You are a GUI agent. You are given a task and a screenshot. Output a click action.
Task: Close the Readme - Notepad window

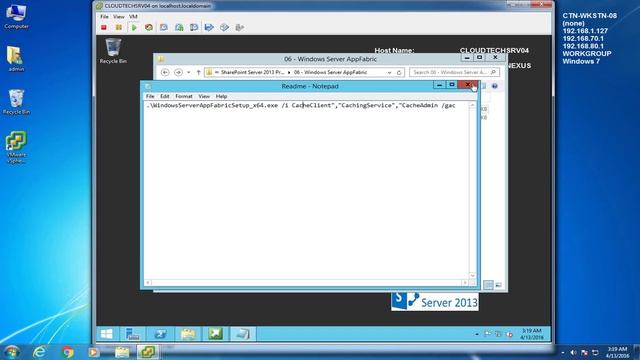(x=468, y=85)
